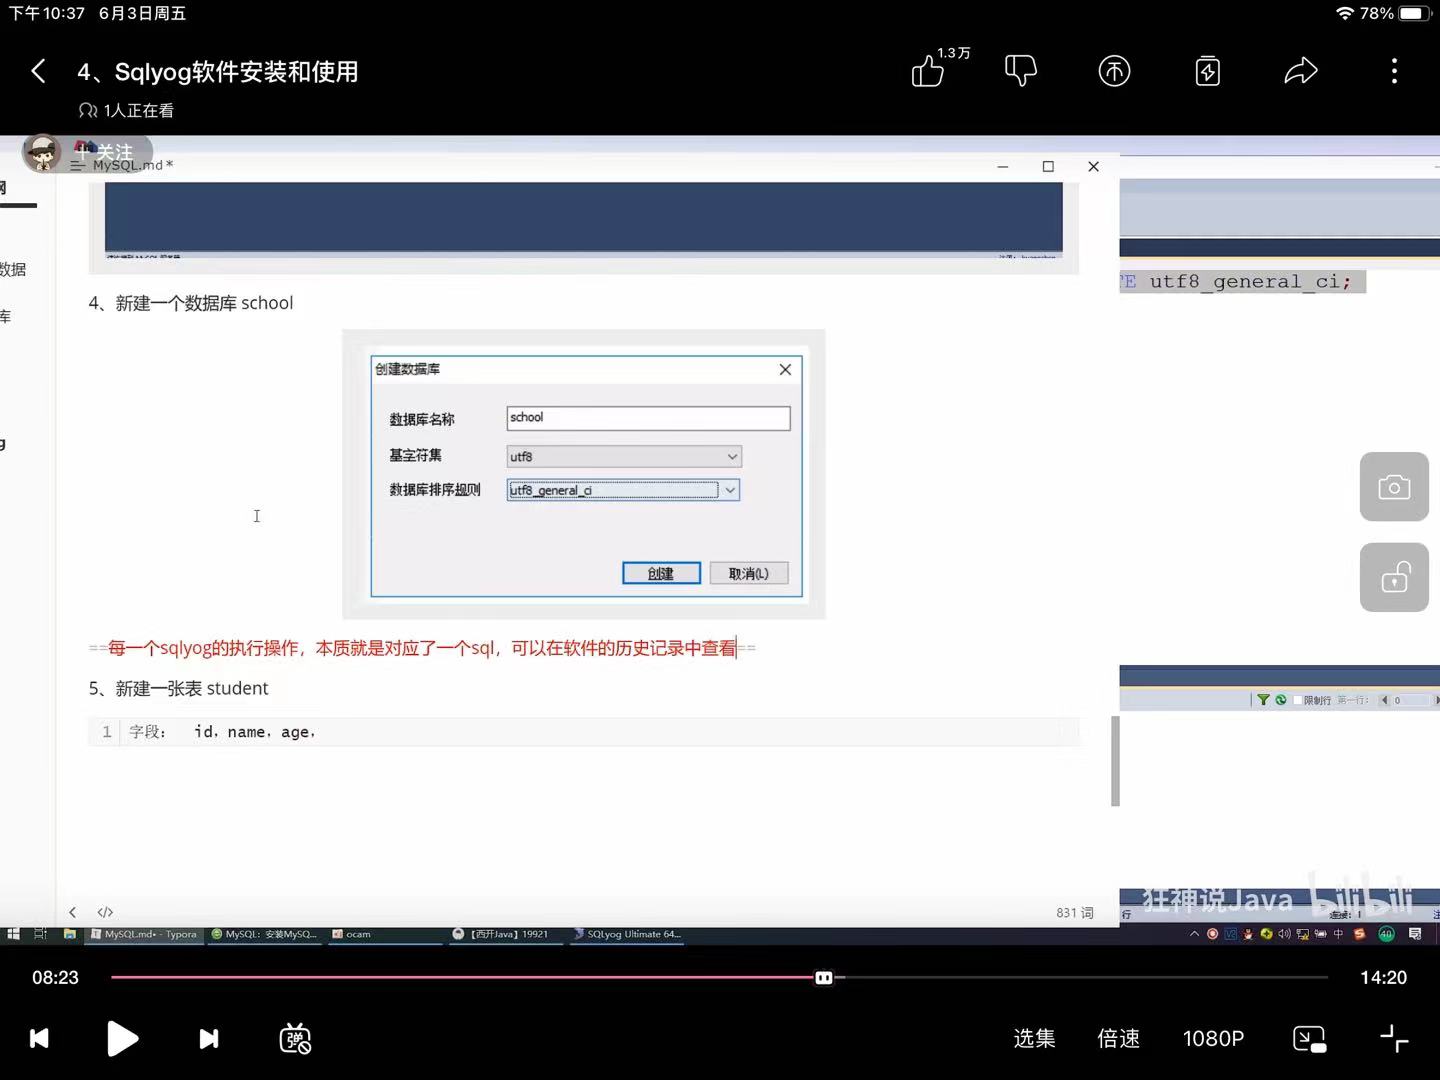Open the Typora hamburger menu icon

[x=77, y=165]
